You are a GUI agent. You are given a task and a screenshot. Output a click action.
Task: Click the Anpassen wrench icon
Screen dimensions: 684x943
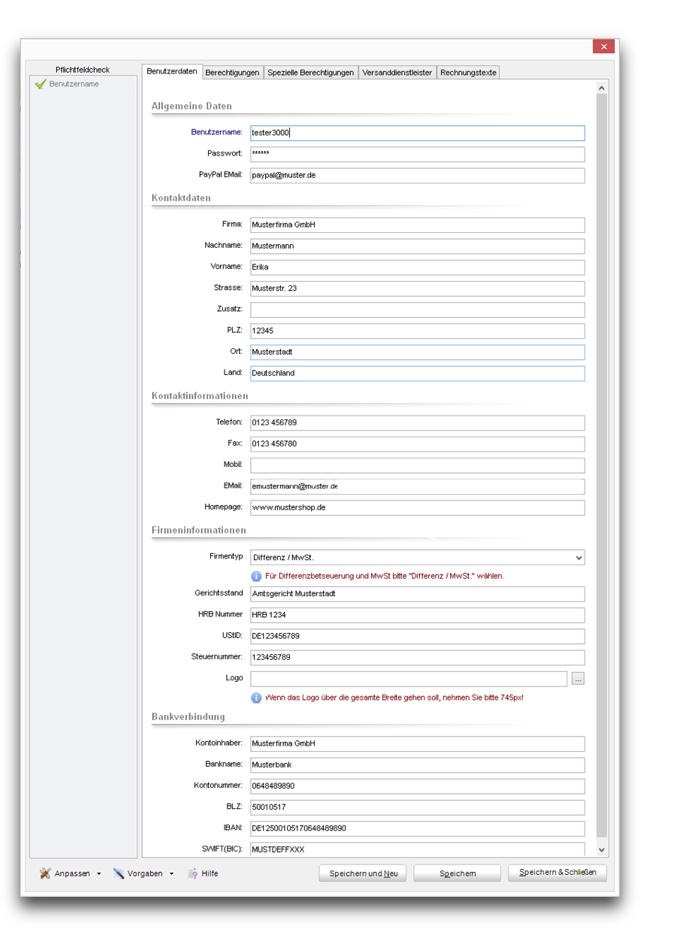pyautogui.click(x=45, y=873)
